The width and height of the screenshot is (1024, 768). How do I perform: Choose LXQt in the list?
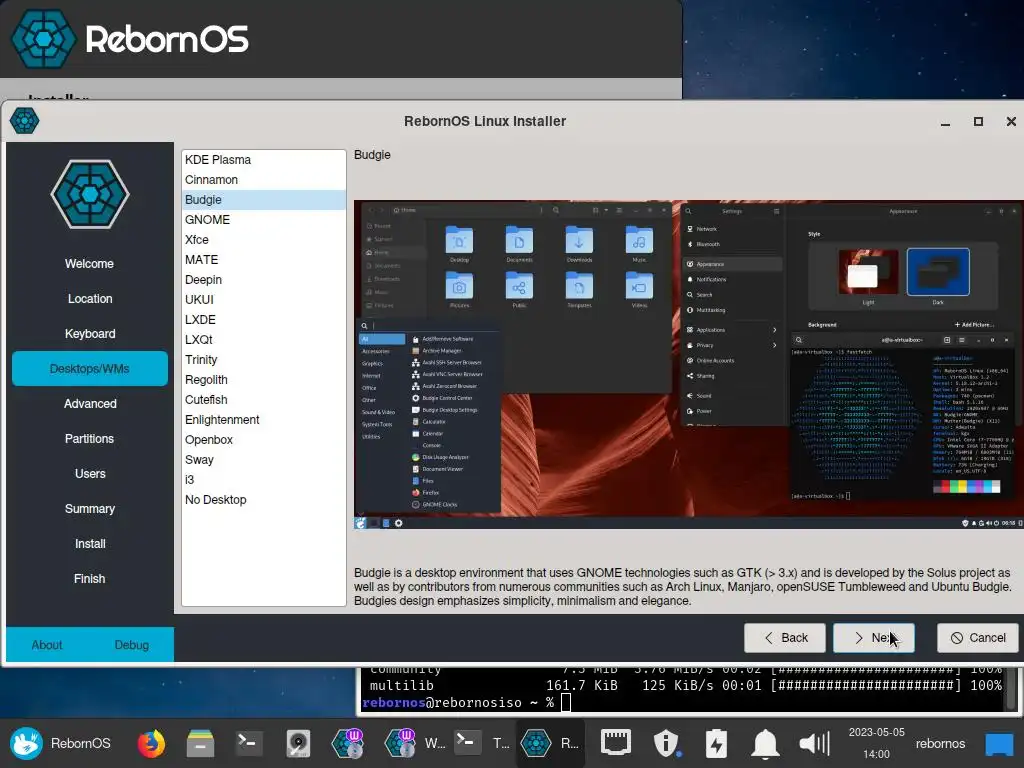point(263,340)
